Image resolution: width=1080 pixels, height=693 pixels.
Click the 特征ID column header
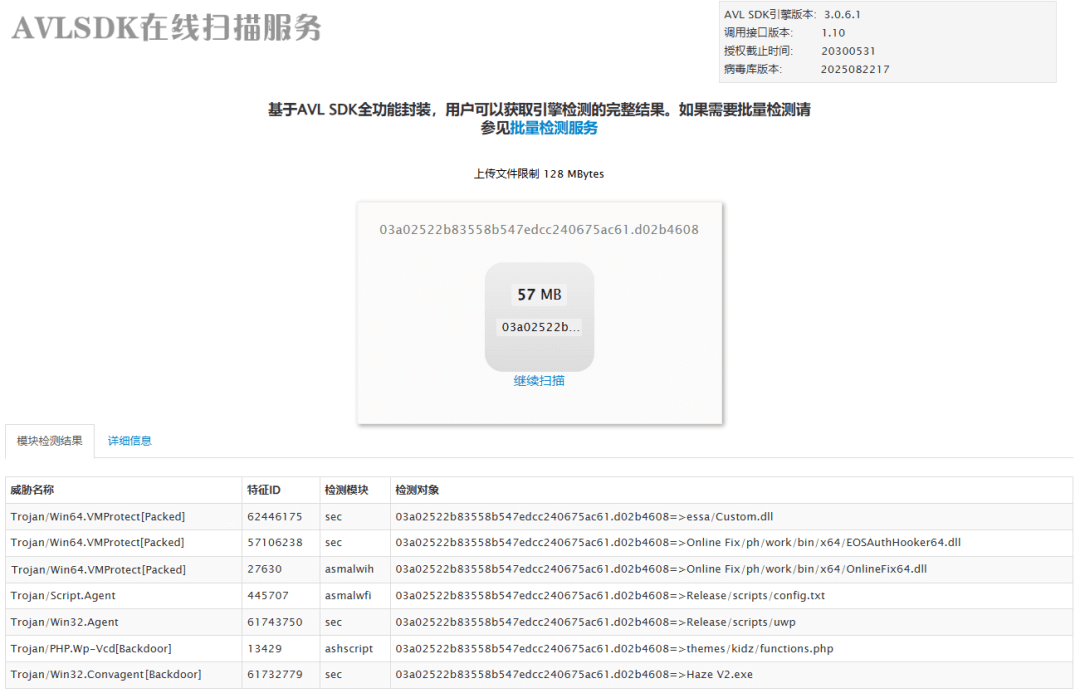(x=264, y=490)
